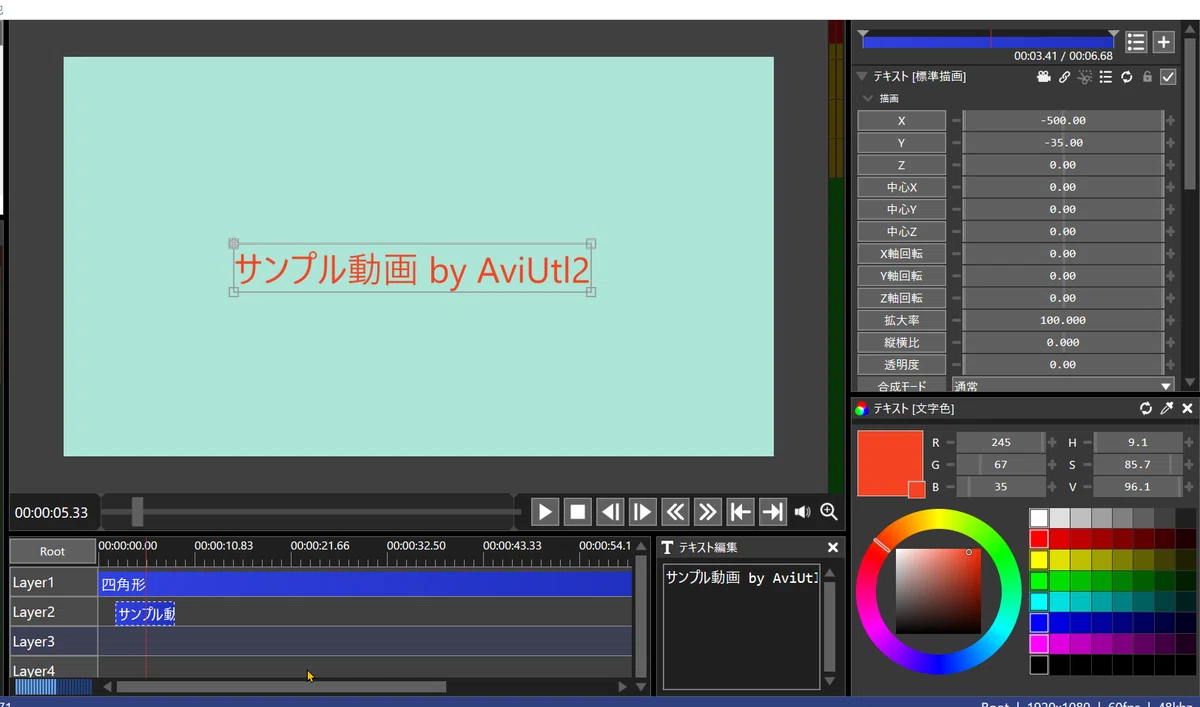Increase 拡大率 value with its plus
Image resolution: width=1200 pixels, height=707 pixels.
[x=1170, y=320]
